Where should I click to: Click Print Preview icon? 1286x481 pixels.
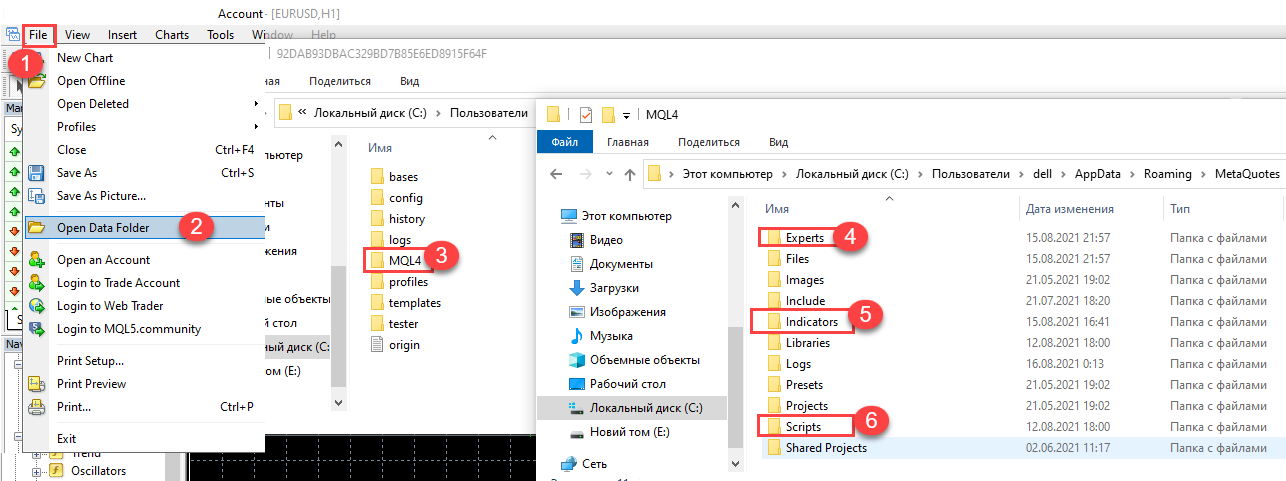pyautogui.click(x=37, y=384)
